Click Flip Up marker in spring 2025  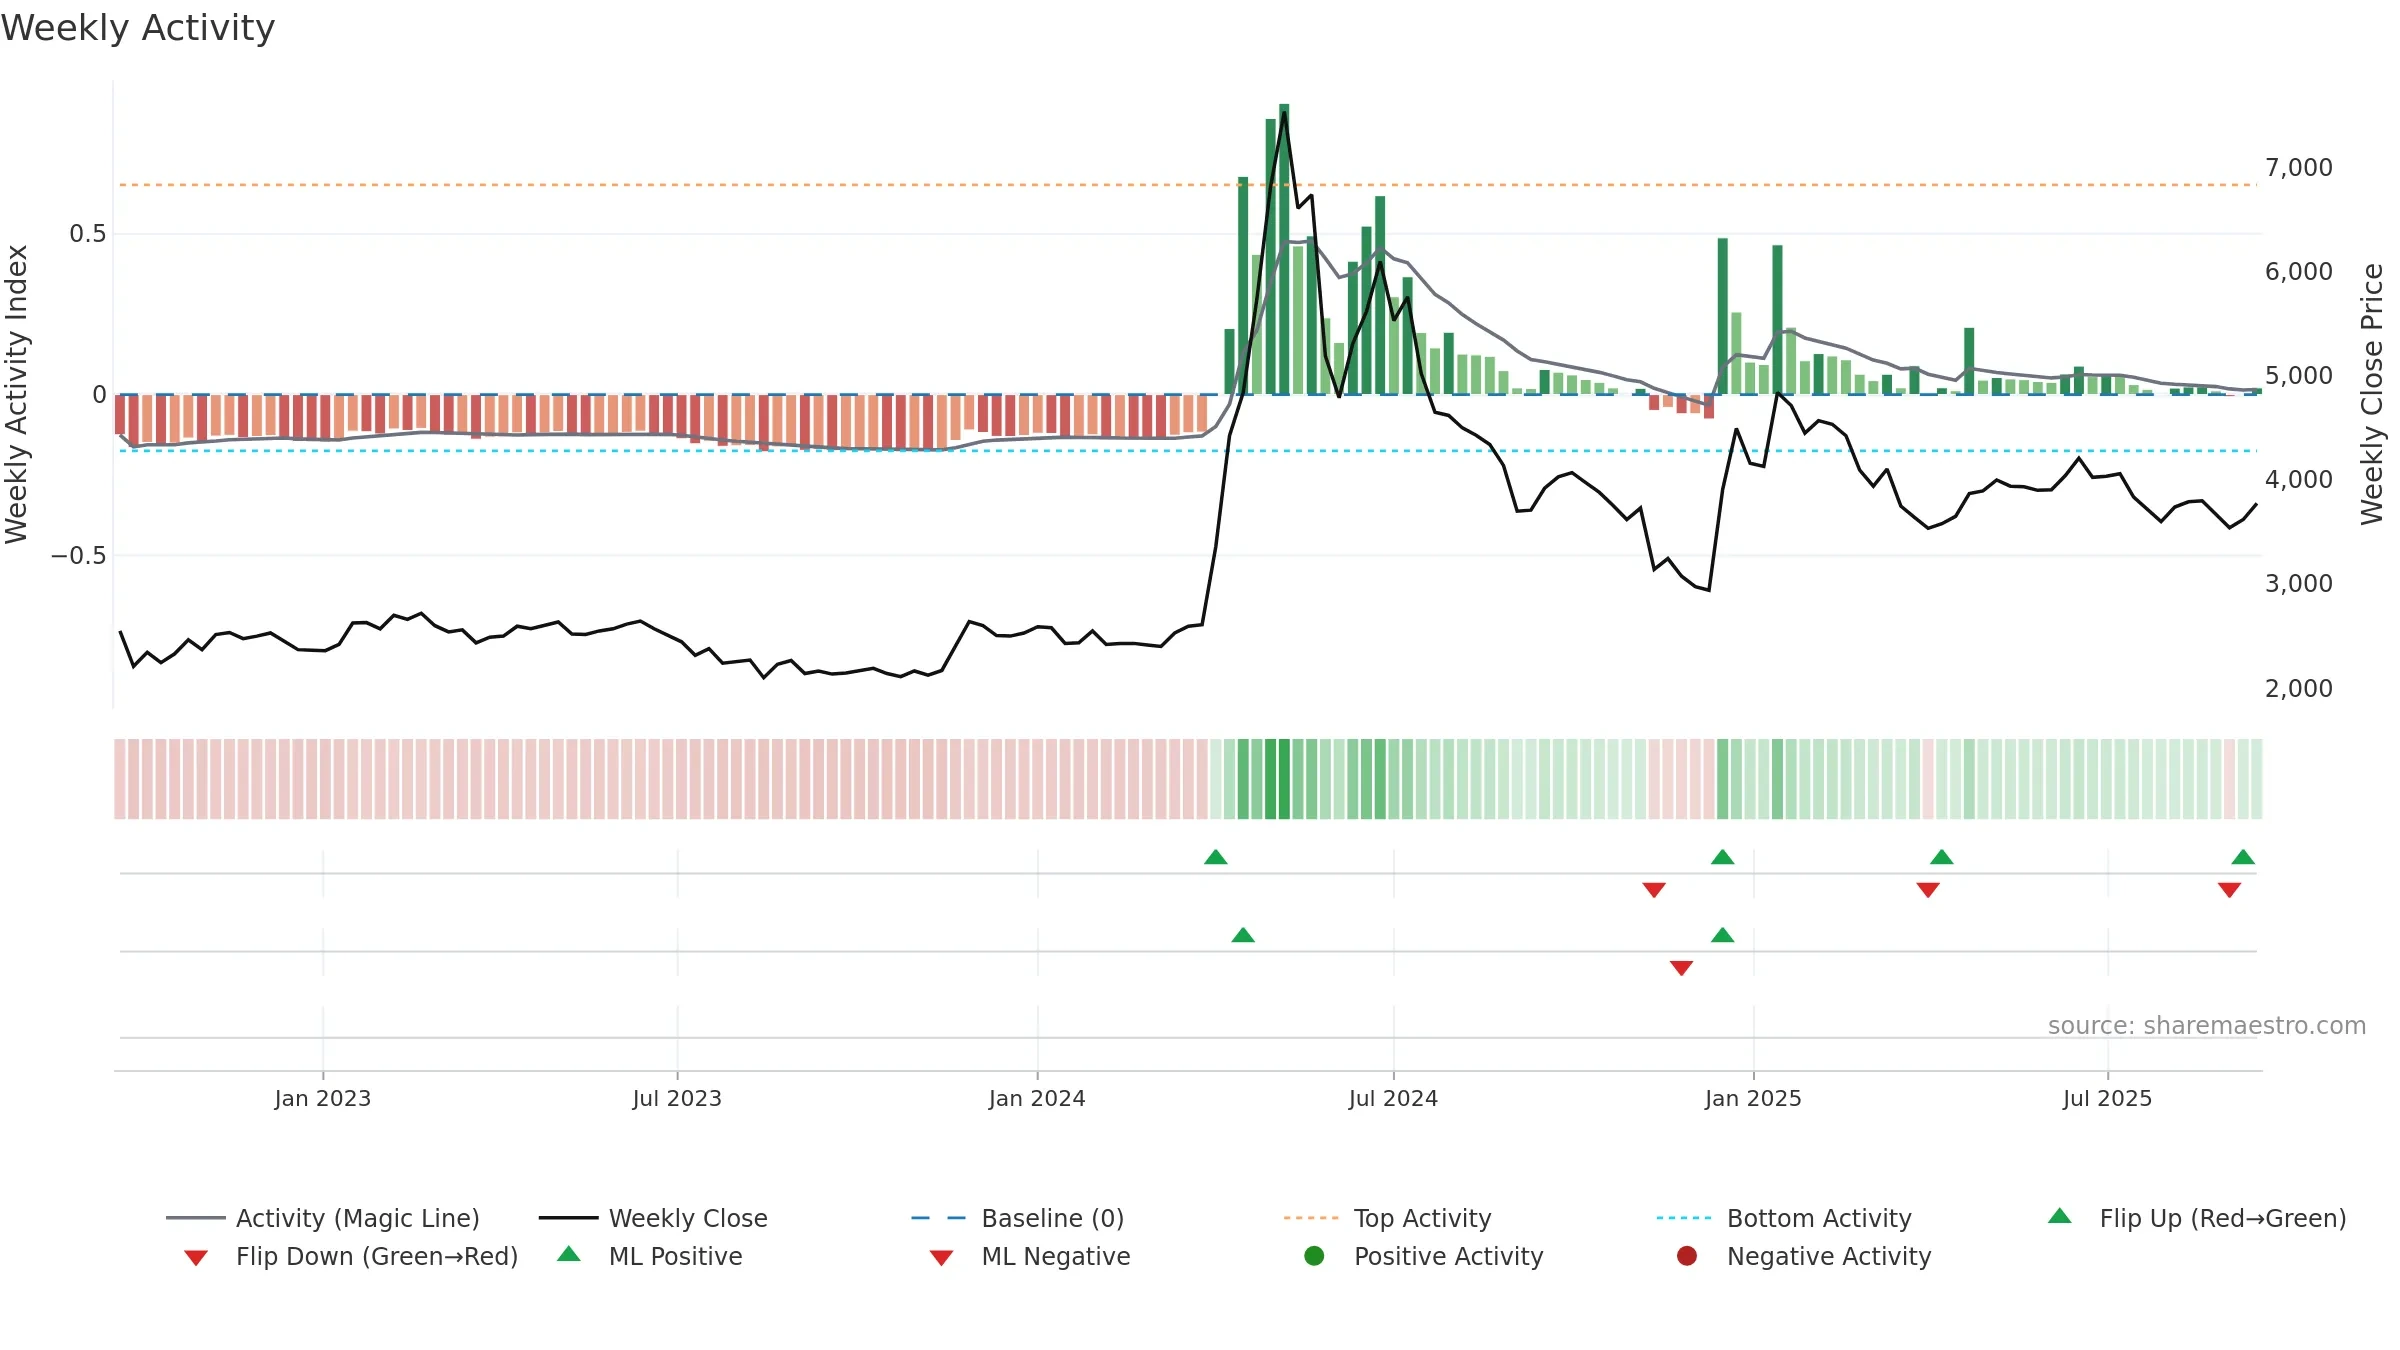coord(1942,857)
